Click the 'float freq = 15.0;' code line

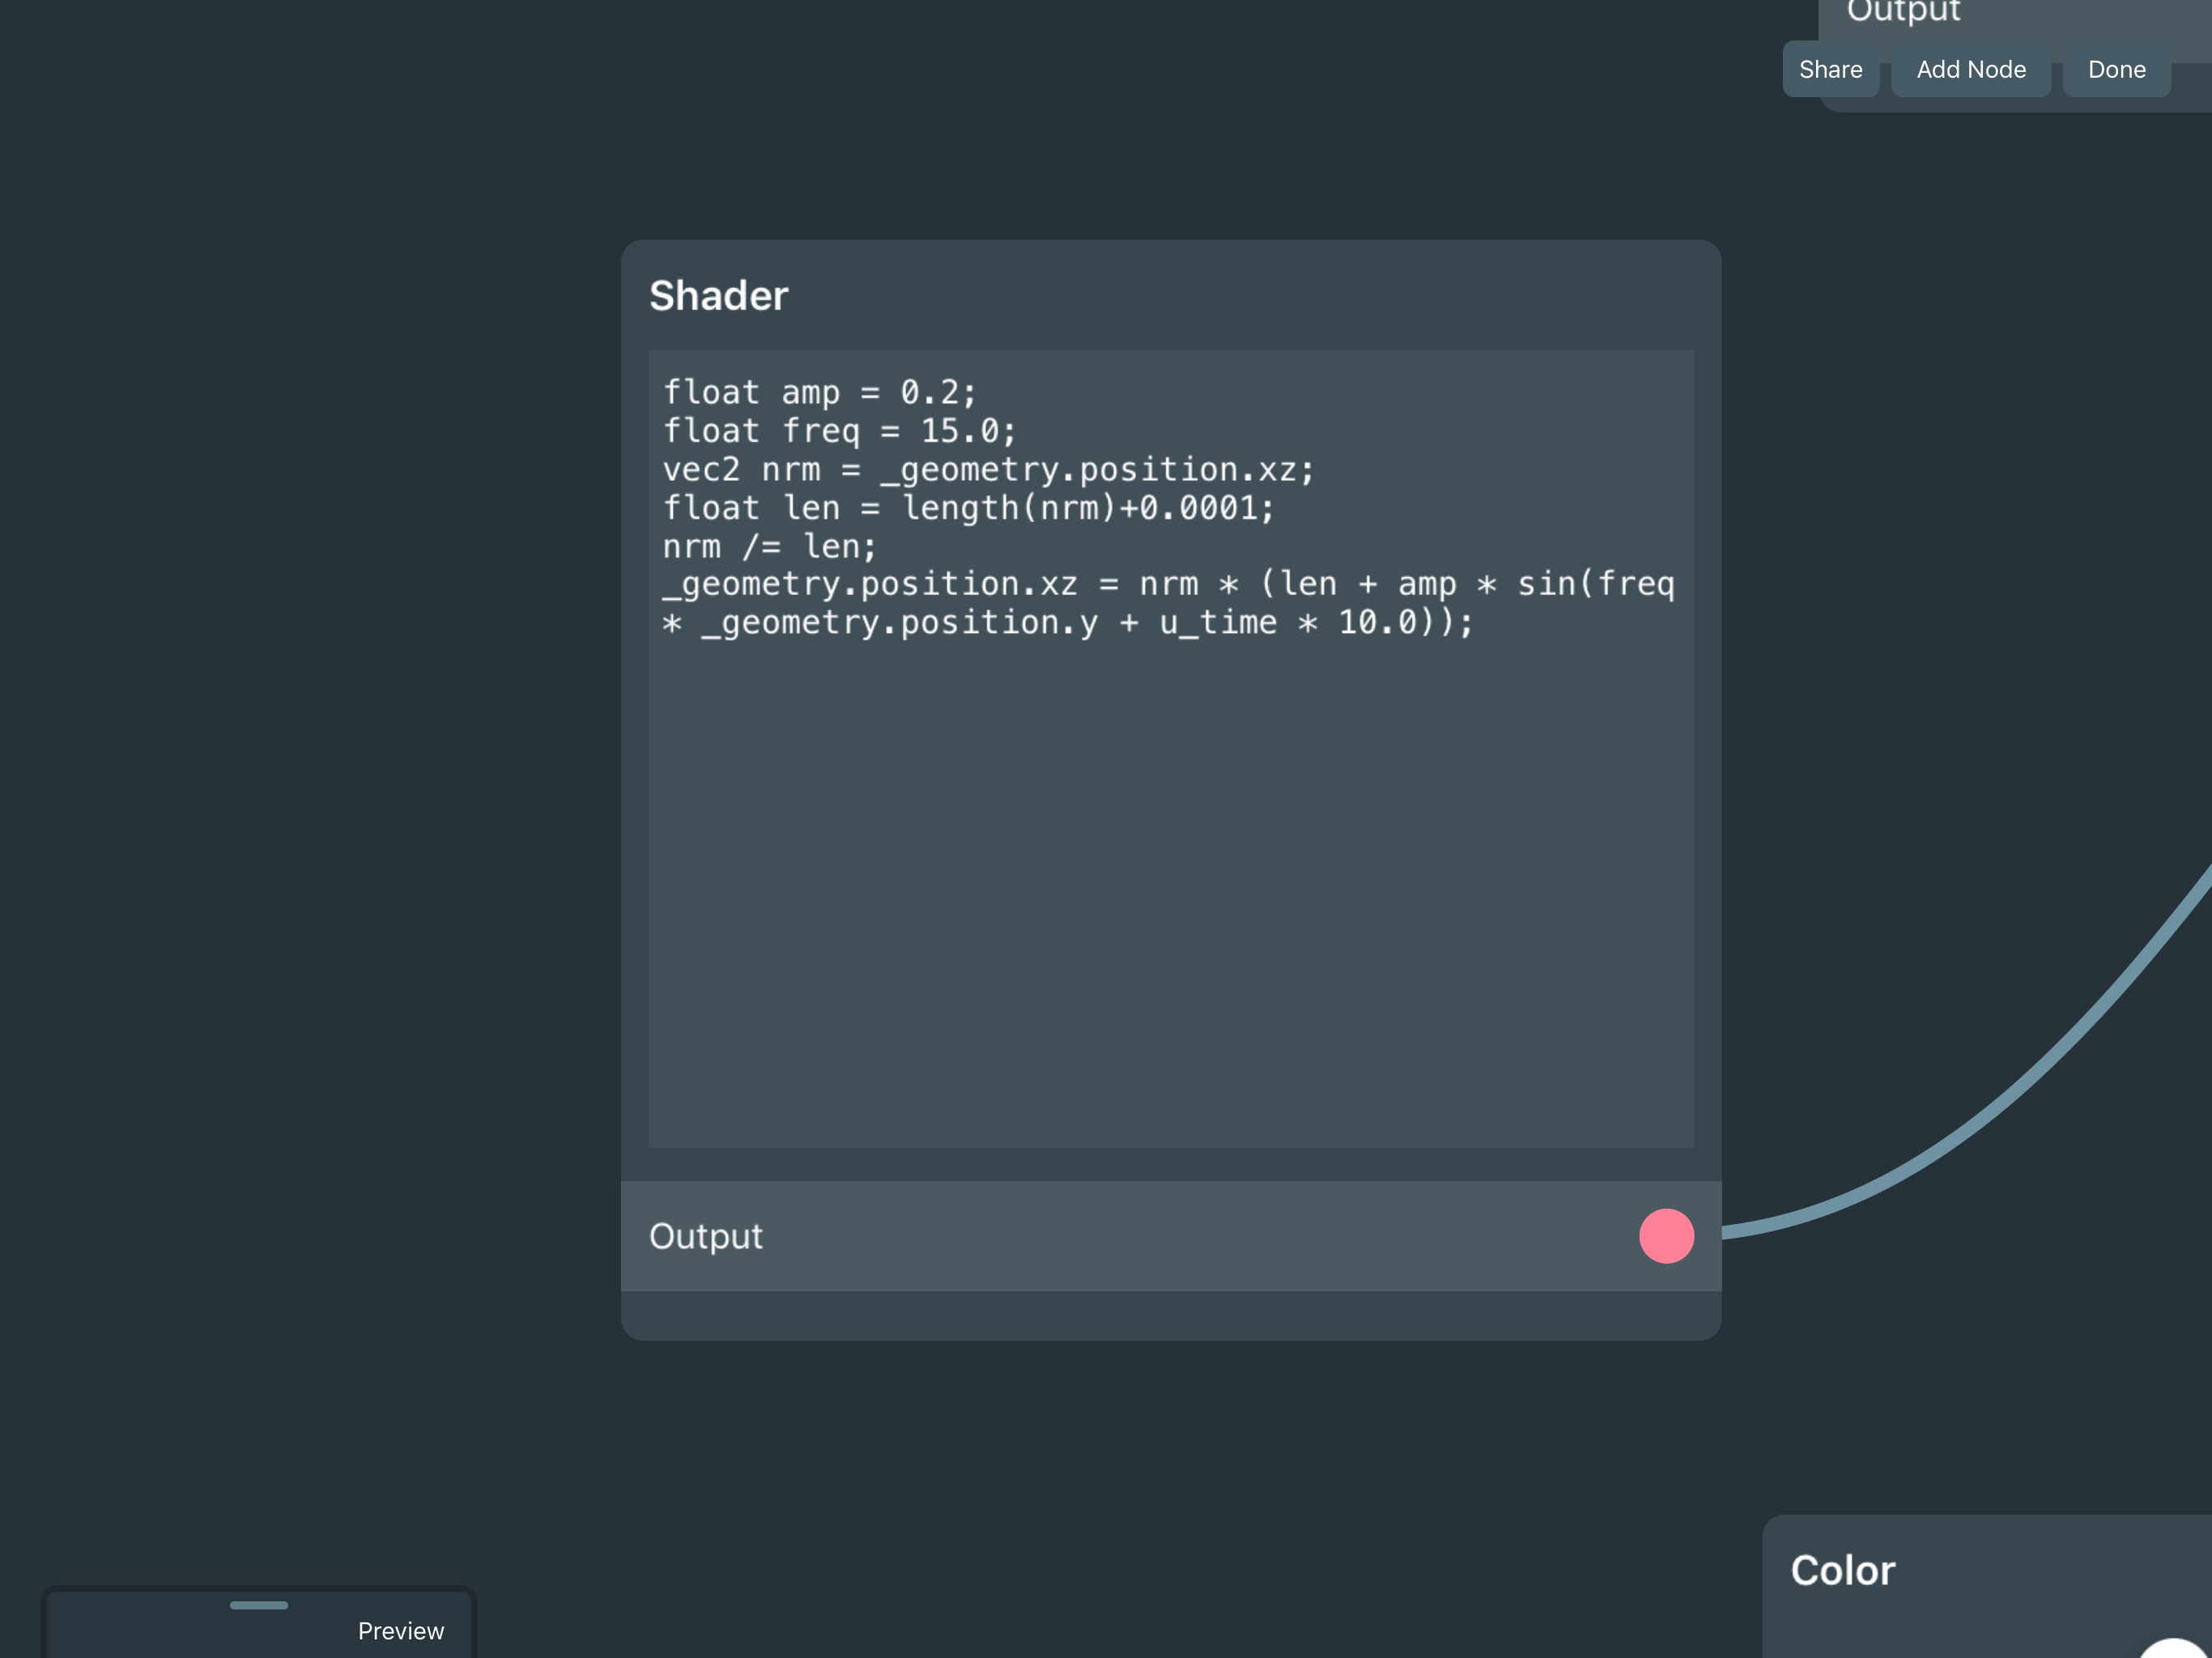click(839, 431)
